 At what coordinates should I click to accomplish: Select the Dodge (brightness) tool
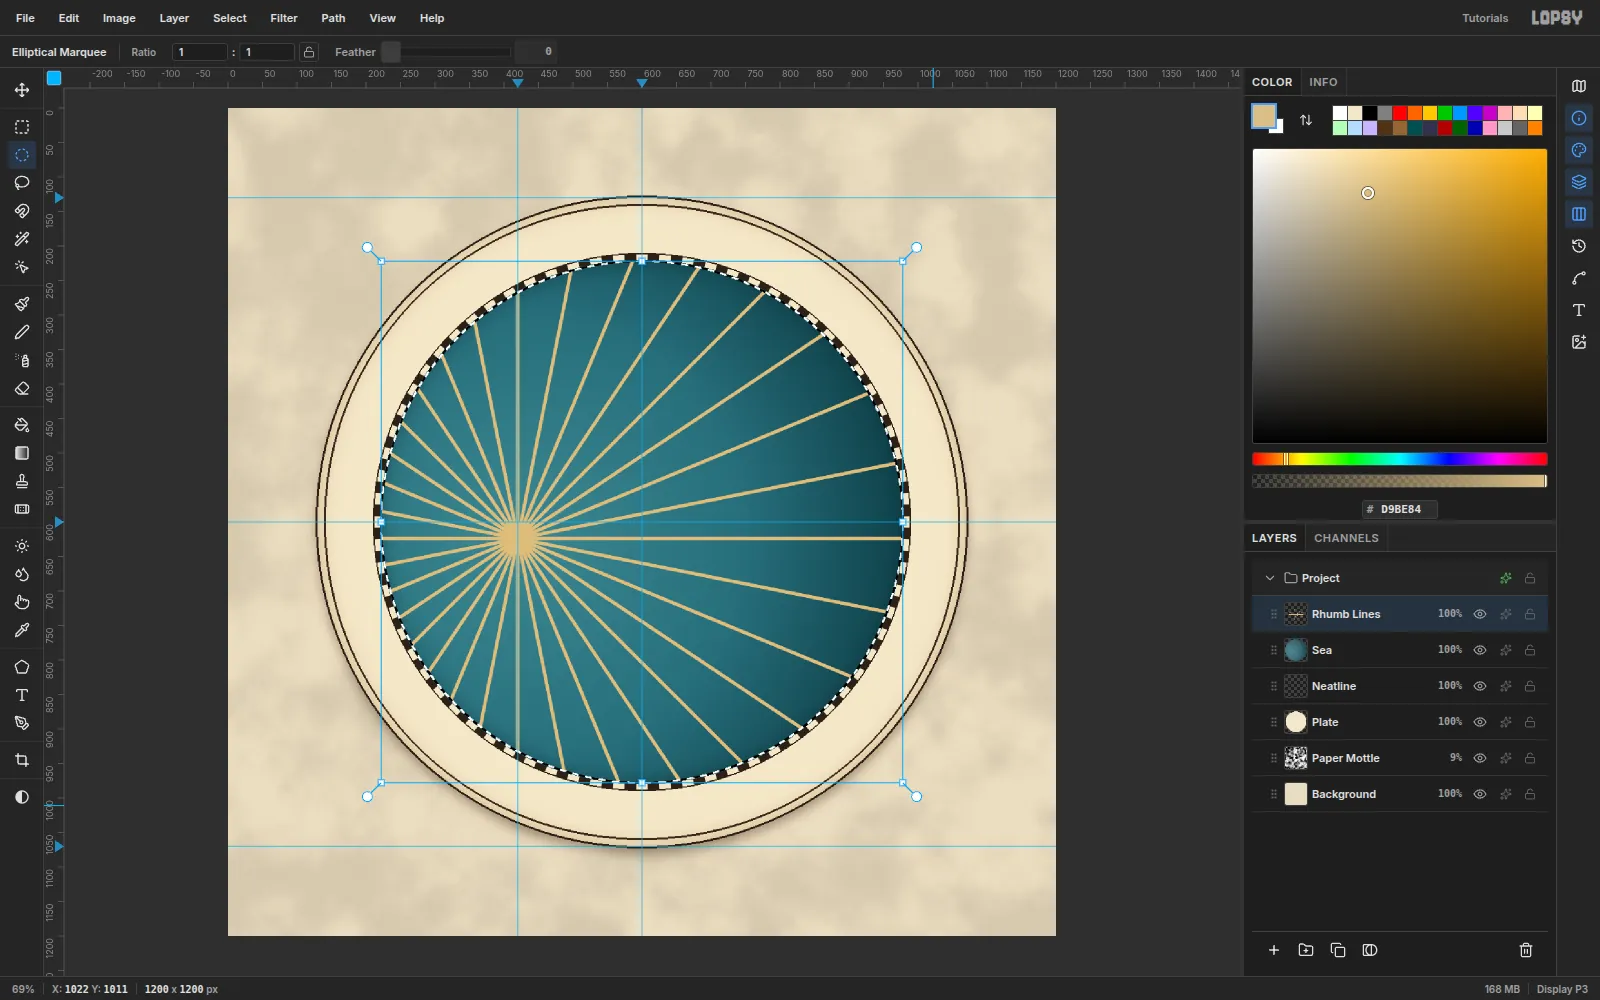22,546
